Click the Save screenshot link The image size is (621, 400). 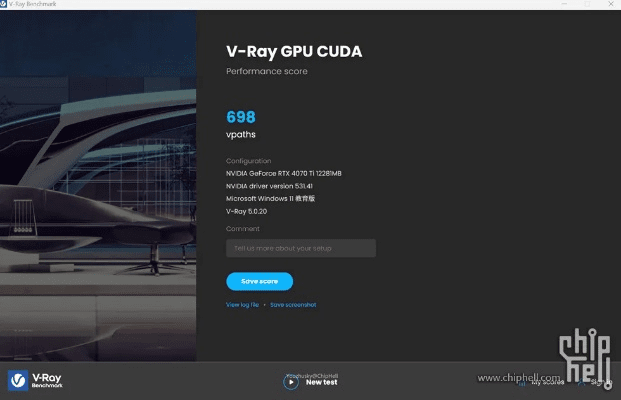tap(293, 304)
